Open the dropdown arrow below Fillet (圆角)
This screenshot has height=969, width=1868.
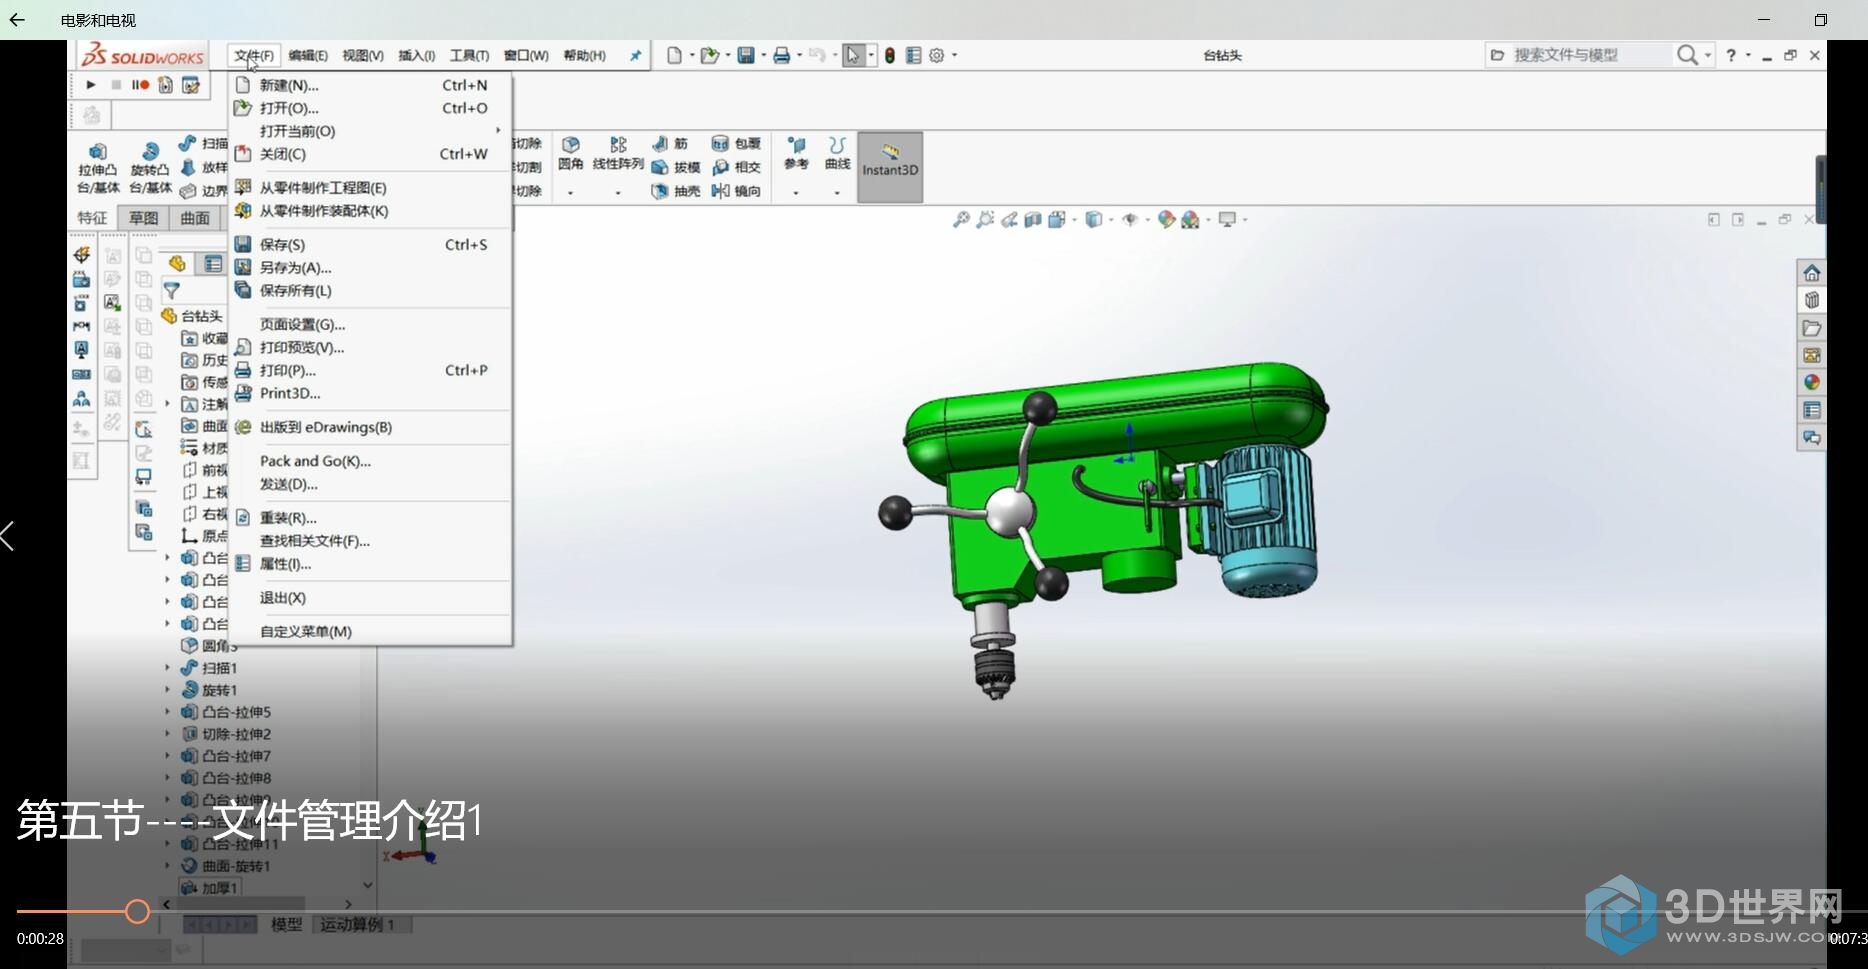(x=570, y=192)
